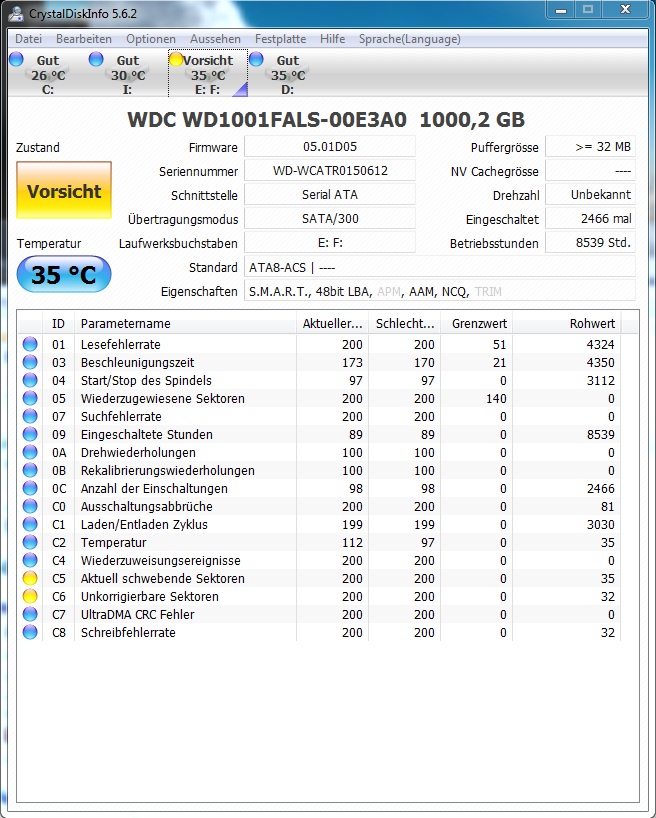Click the status orb of Start/Stop des Spindels
The width and height of the screenshot is (656, 818).
coord(30,380)
